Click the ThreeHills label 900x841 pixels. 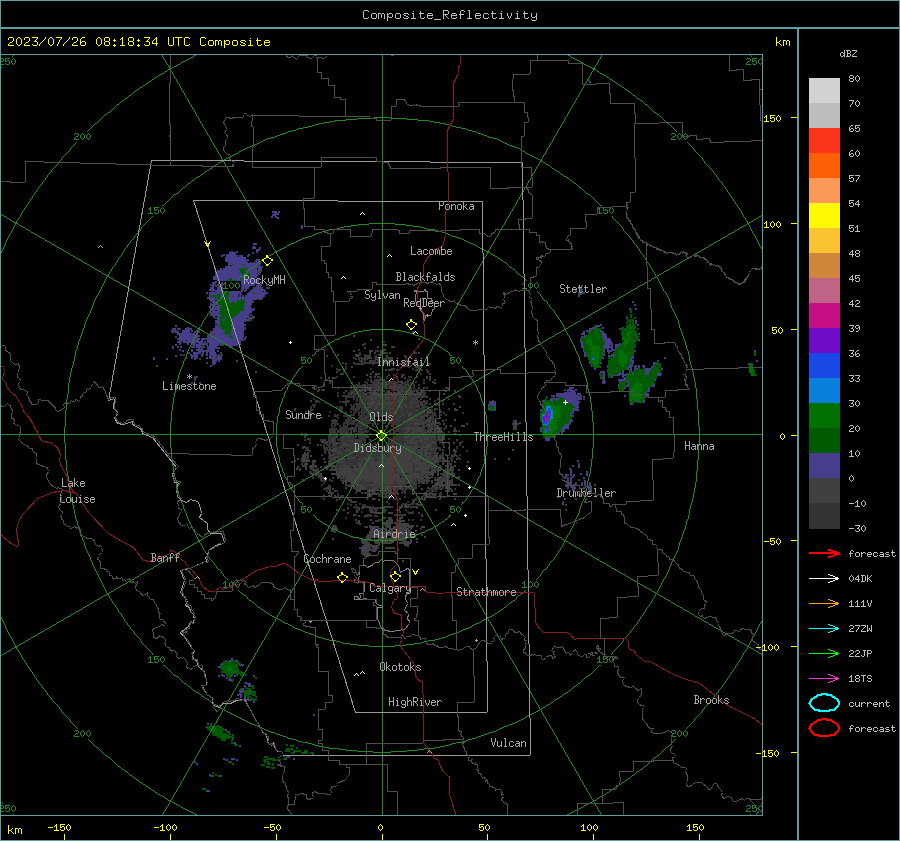pyautogui.click(x=503, y=437)
